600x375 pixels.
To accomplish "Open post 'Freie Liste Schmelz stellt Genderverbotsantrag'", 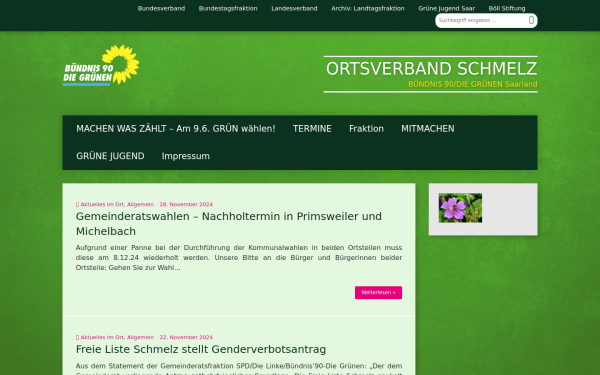I will point(201,349).
